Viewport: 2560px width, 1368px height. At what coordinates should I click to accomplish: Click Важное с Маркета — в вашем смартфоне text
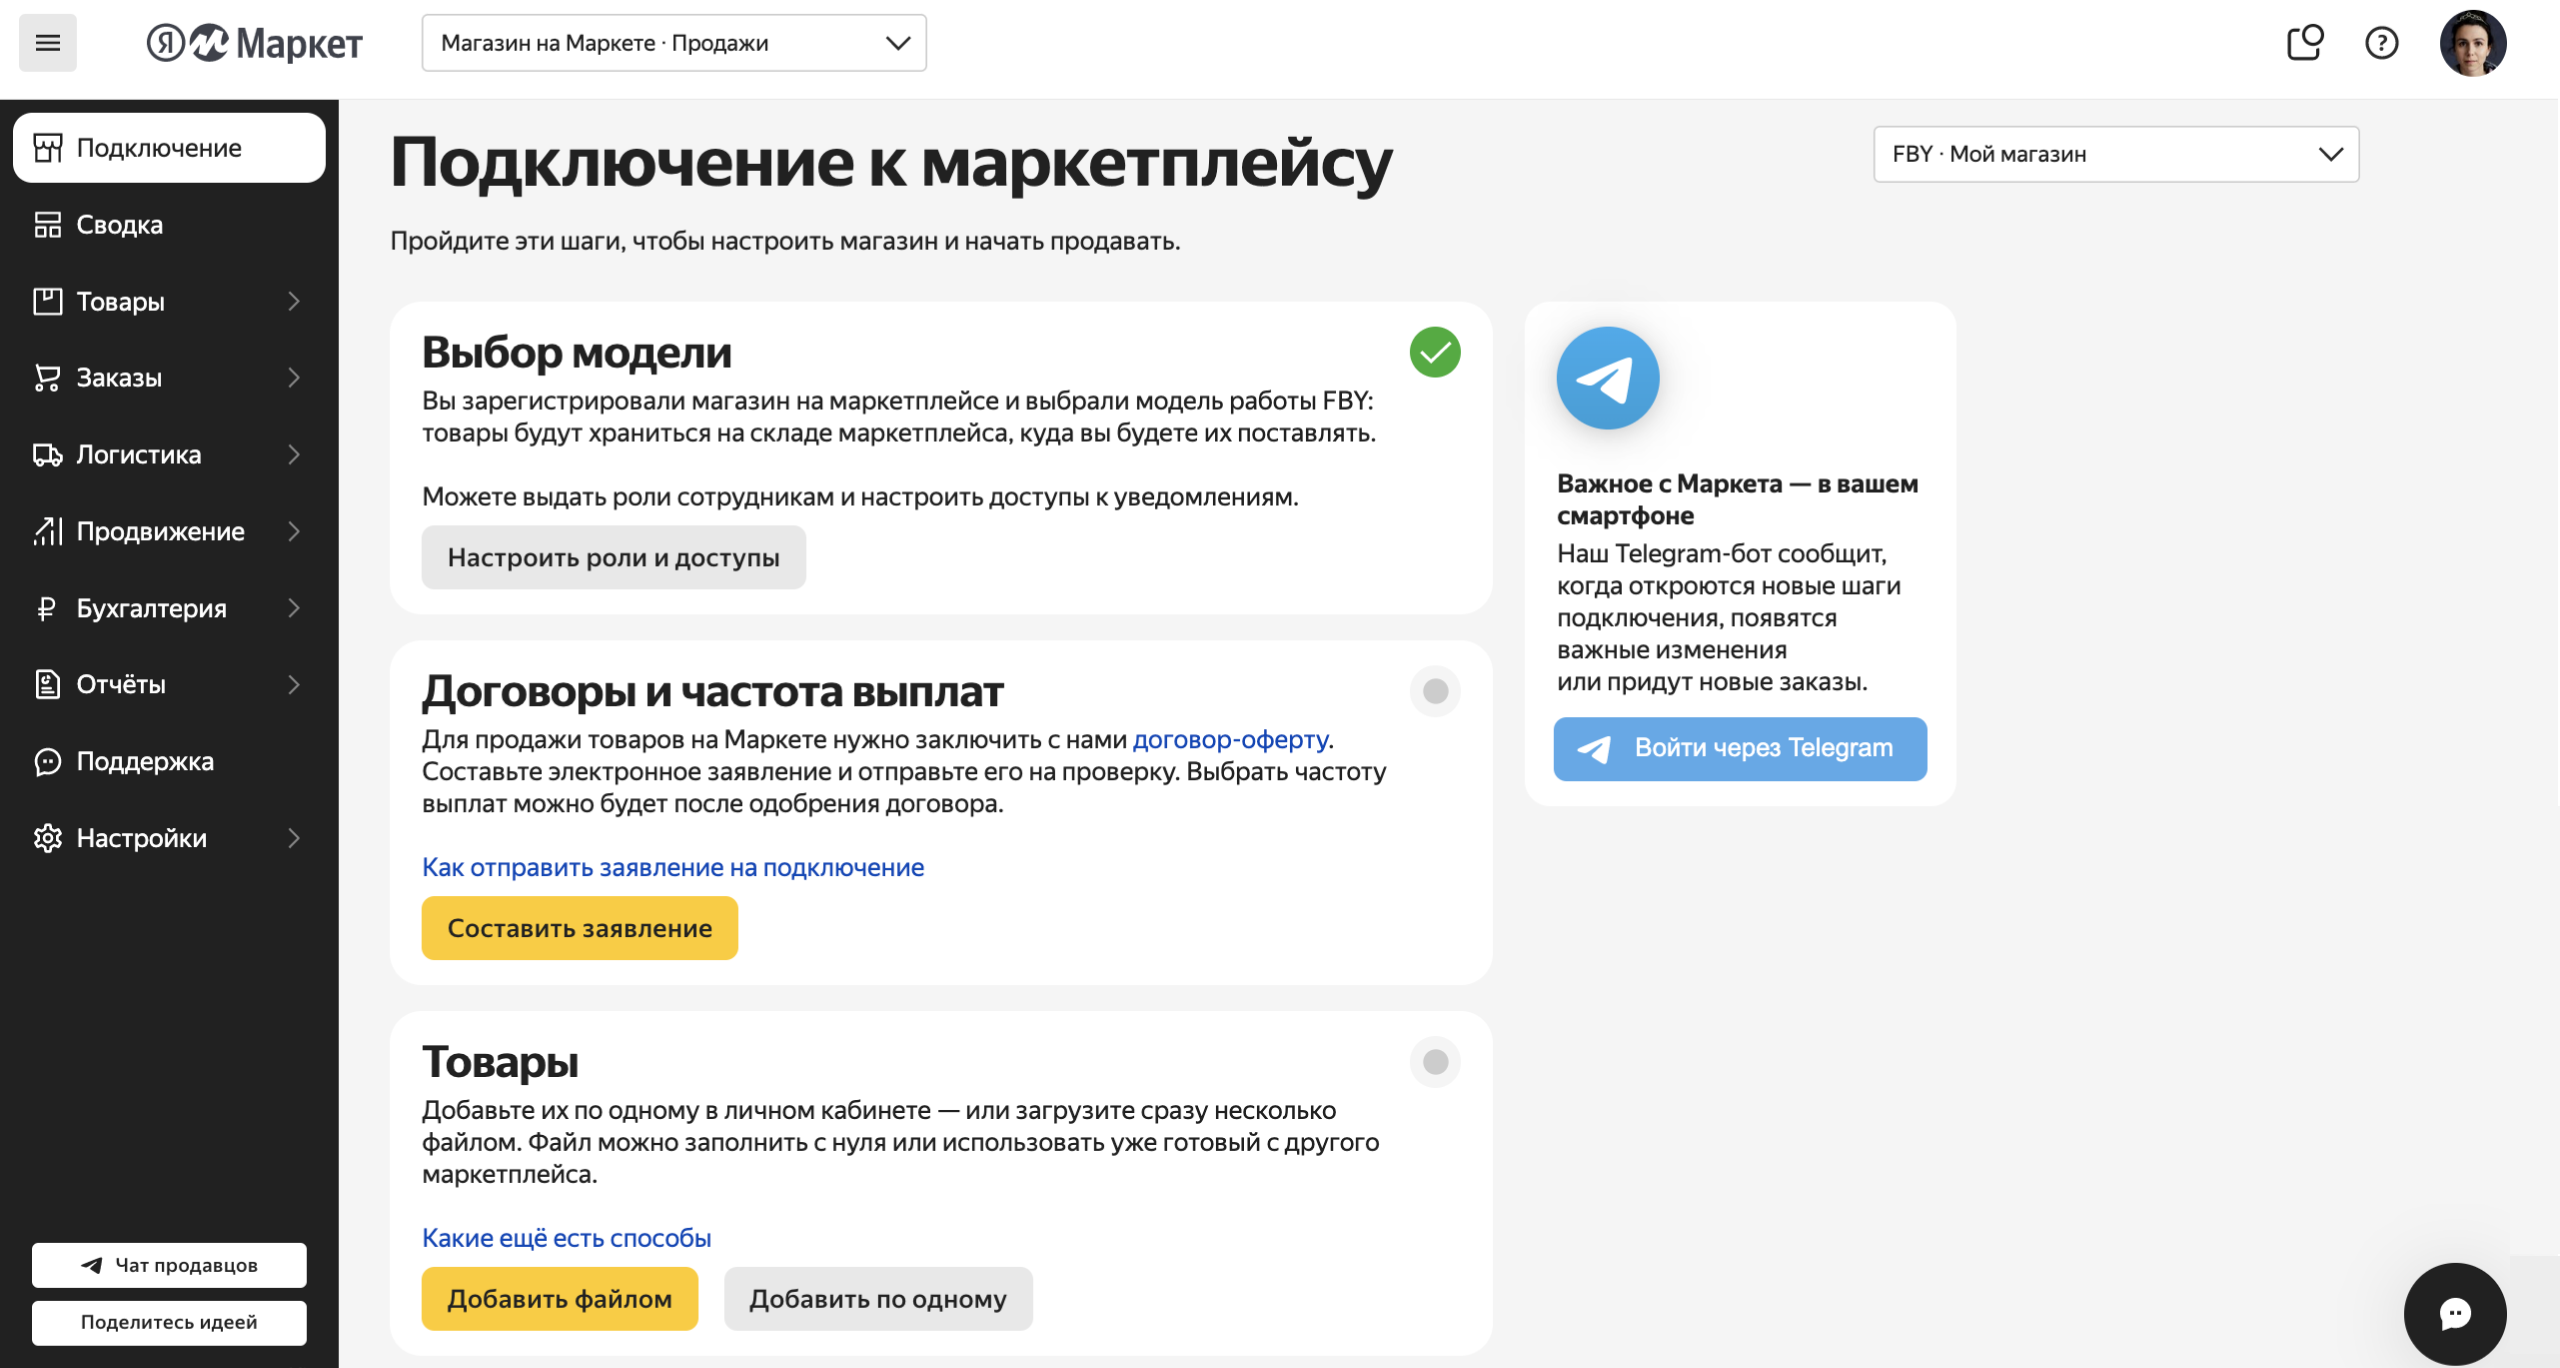pos(1738,499)
